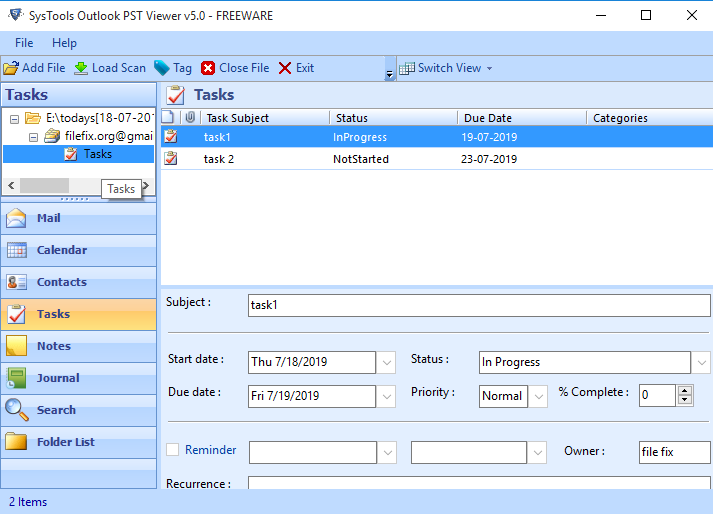The width and height of the screenshot is (713, 514).
Task: Open the Switch View dropdown arrow
Action: [x=489, y=69]
